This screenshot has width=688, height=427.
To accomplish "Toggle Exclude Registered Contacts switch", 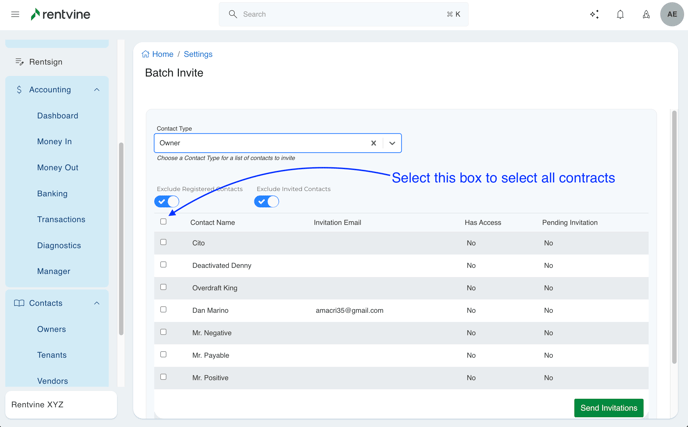I will click(167, 201).
